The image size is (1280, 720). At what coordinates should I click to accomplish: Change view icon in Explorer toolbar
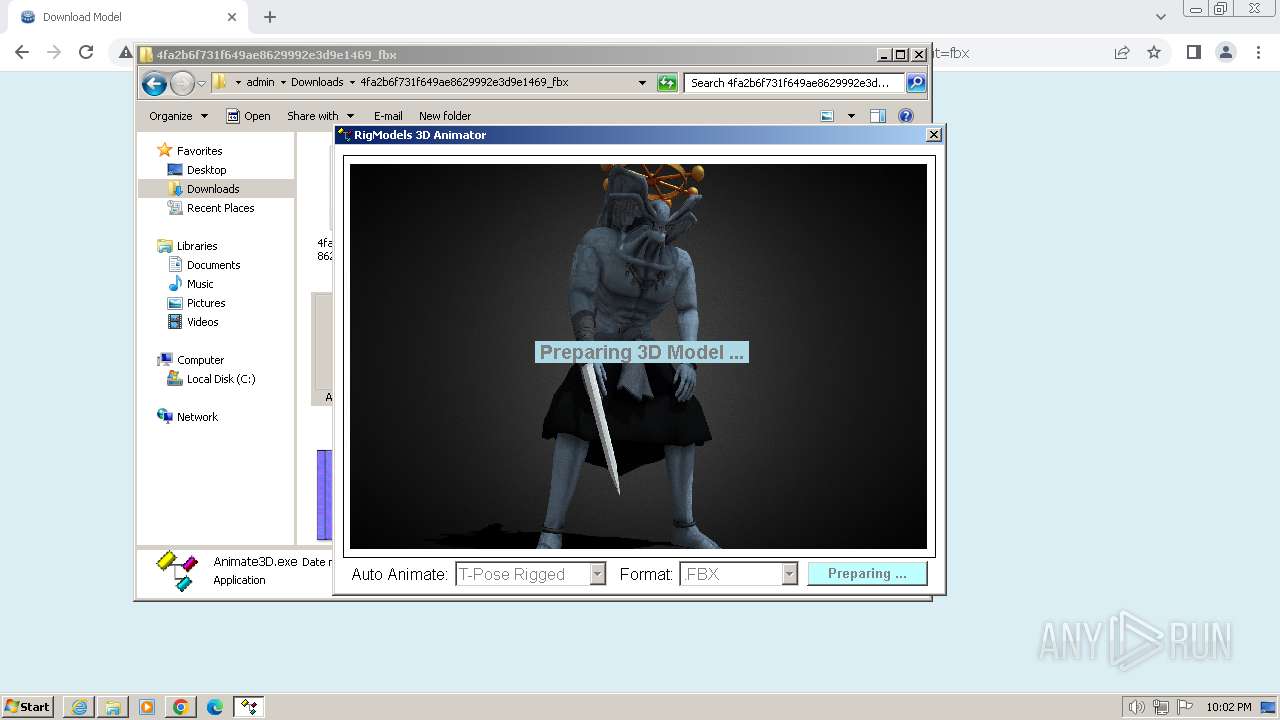pyautogui.click(x=827, y=116)
